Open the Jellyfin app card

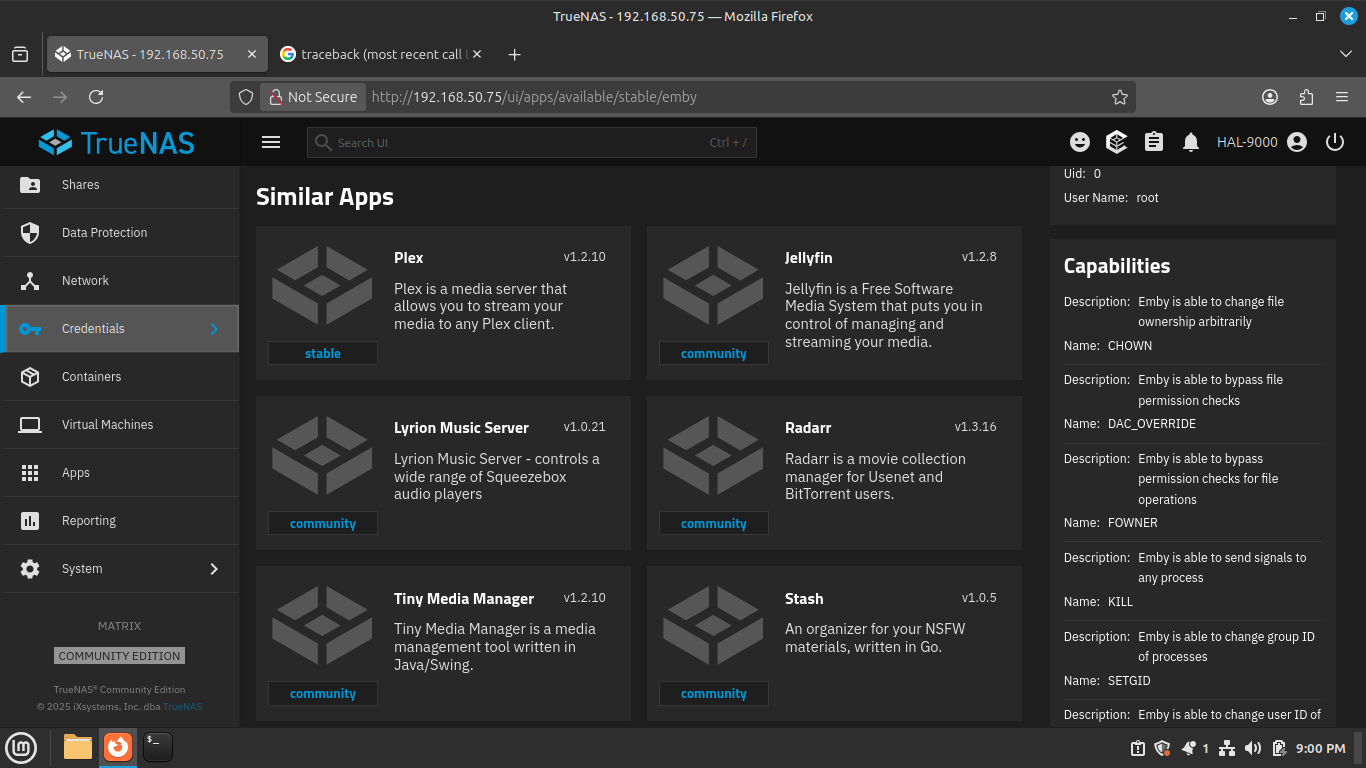834,303
